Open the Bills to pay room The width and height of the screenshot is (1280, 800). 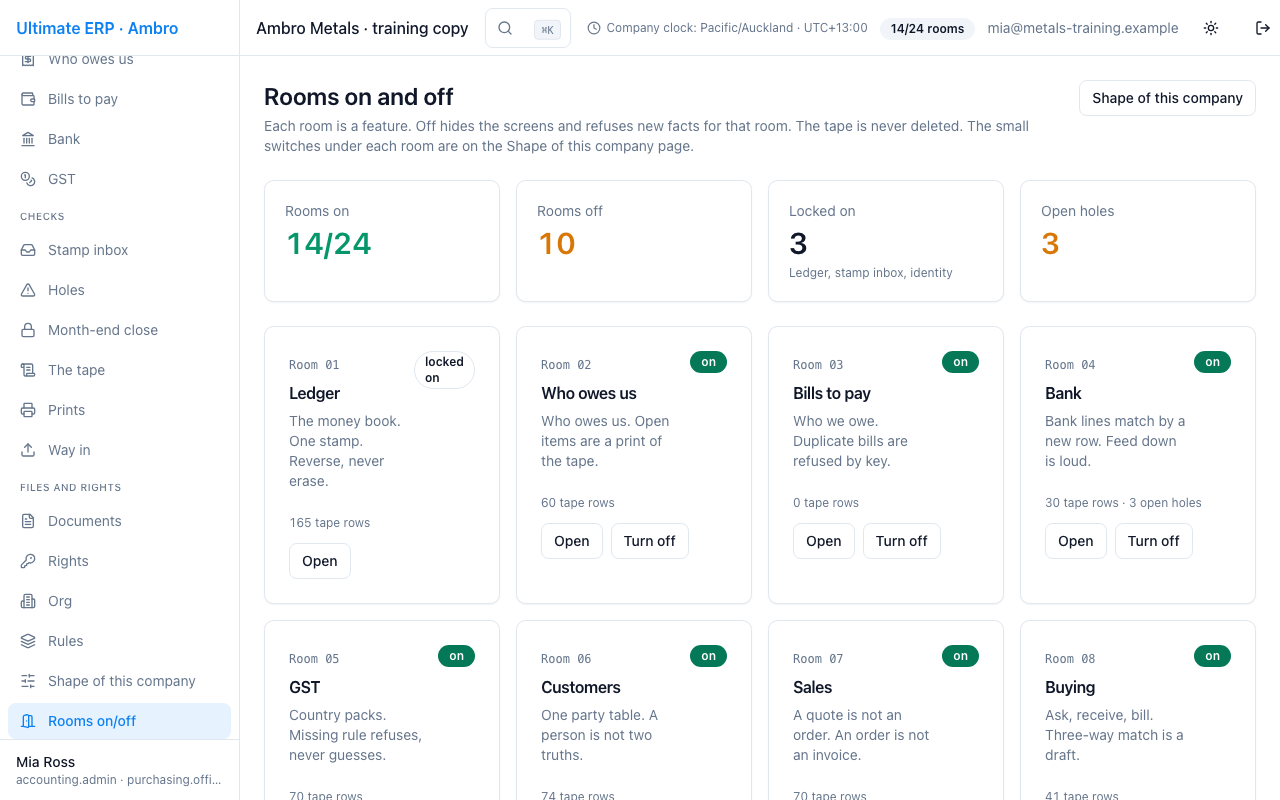(x=824, y=541)
